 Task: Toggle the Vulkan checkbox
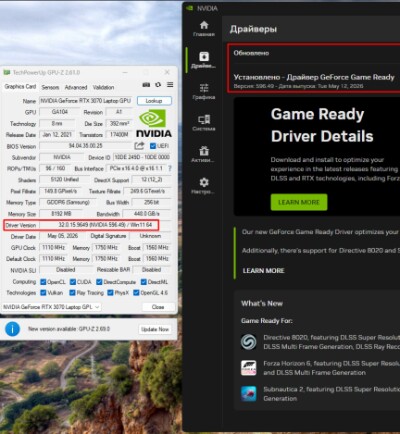(x=43, y=293)
